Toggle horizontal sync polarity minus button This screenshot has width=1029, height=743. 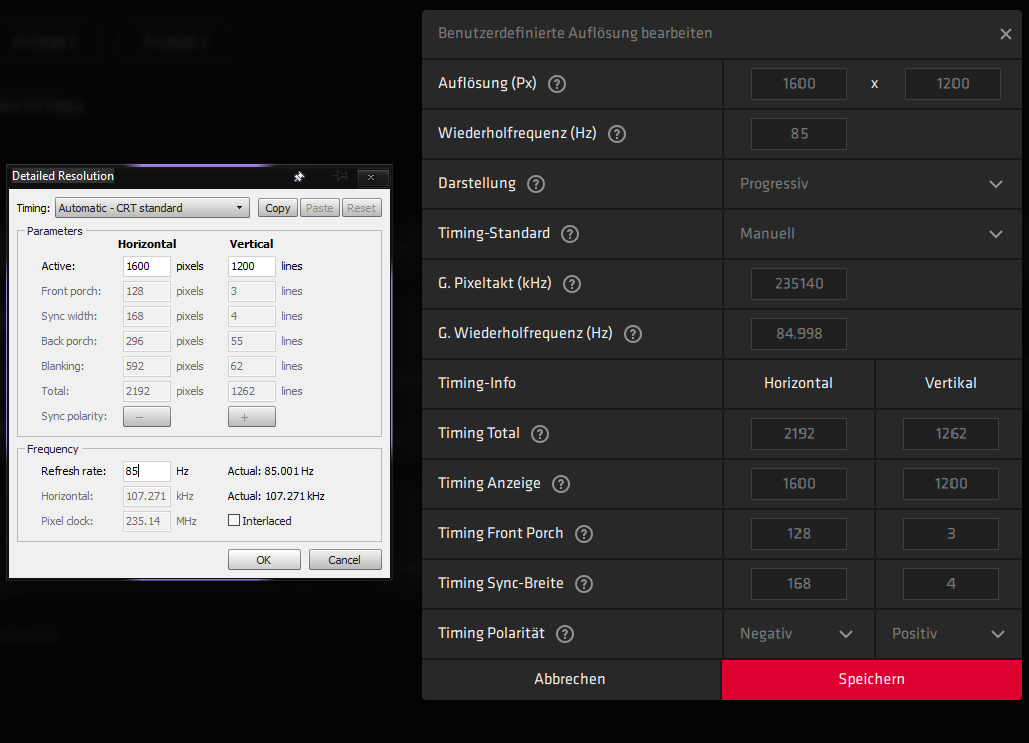[147, 416]
